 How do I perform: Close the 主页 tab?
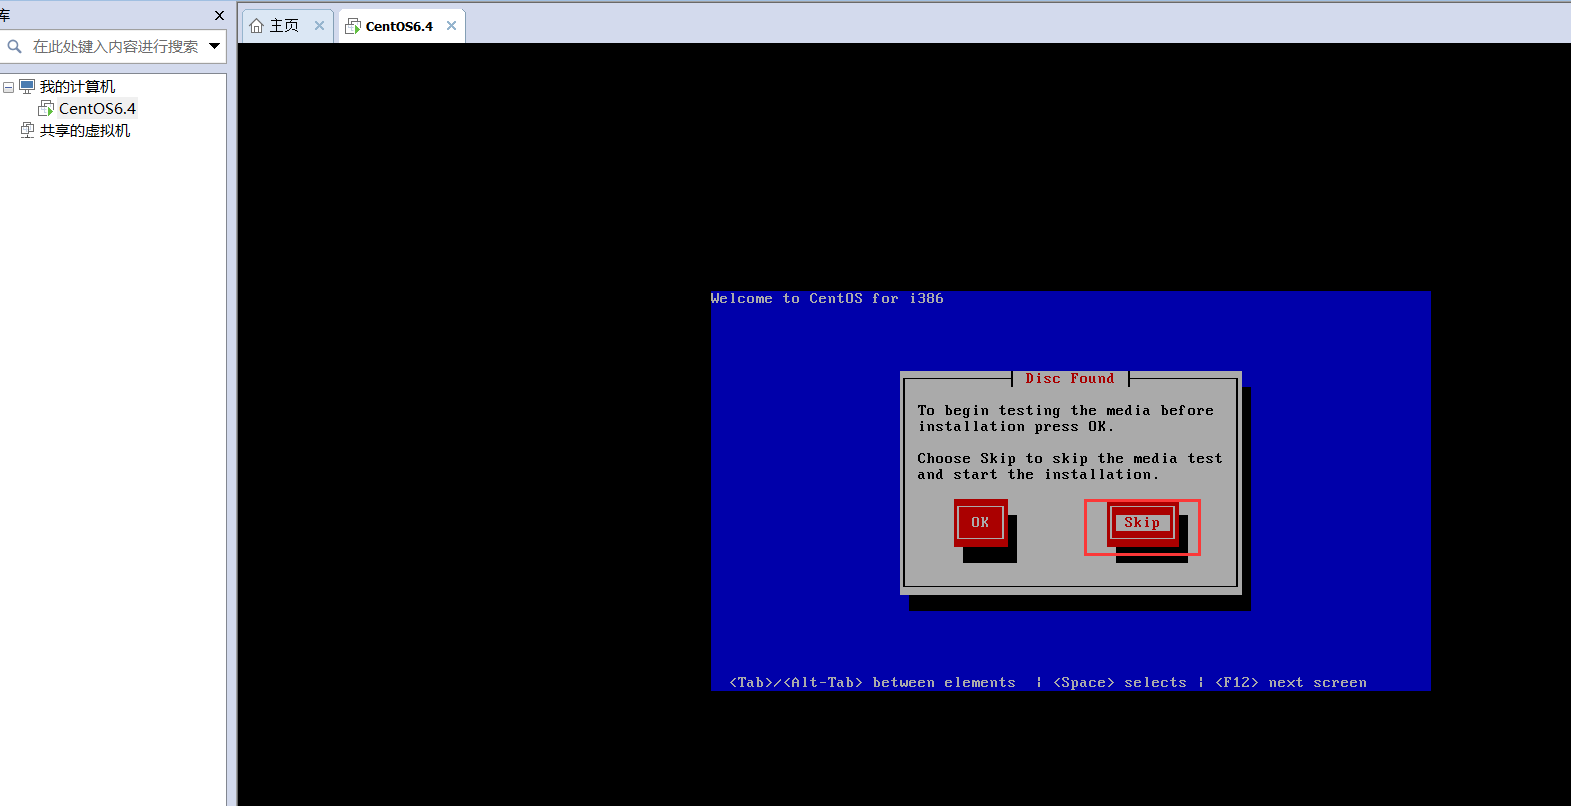(319, 26)
